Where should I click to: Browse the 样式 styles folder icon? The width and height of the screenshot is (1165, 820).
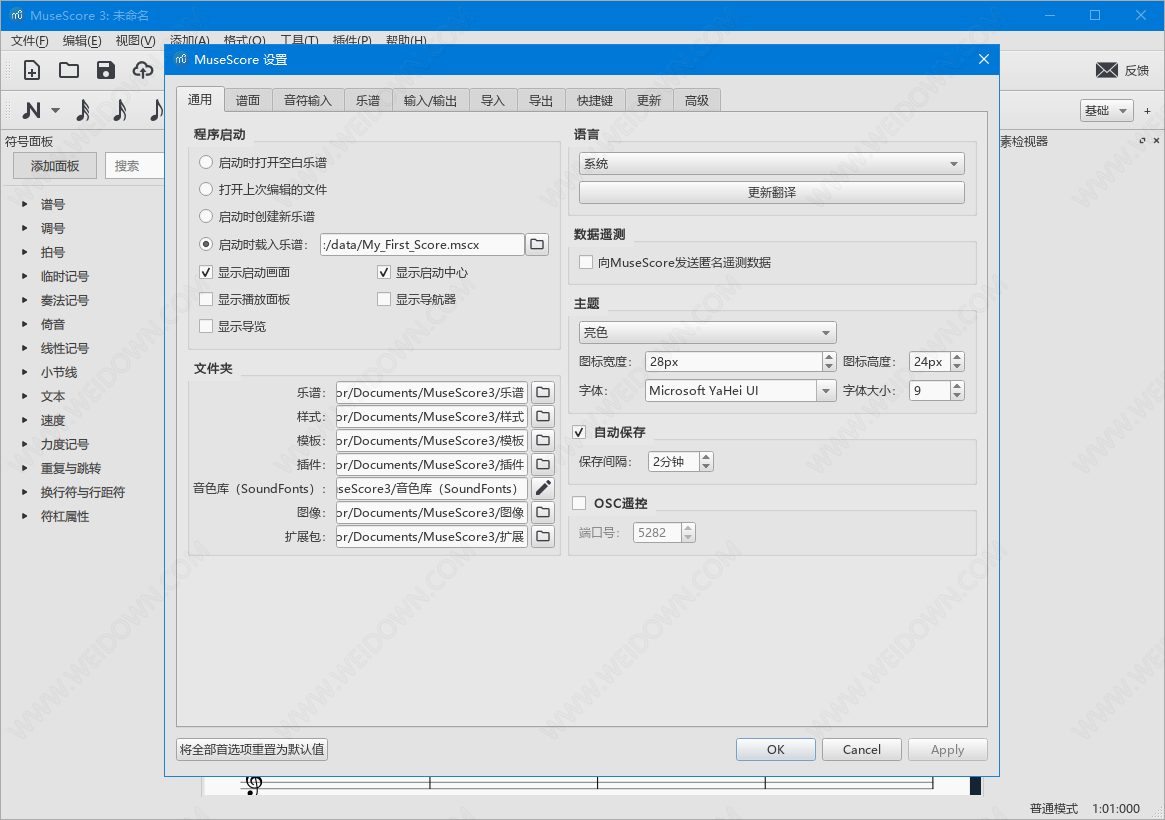[x=544, y=416]
